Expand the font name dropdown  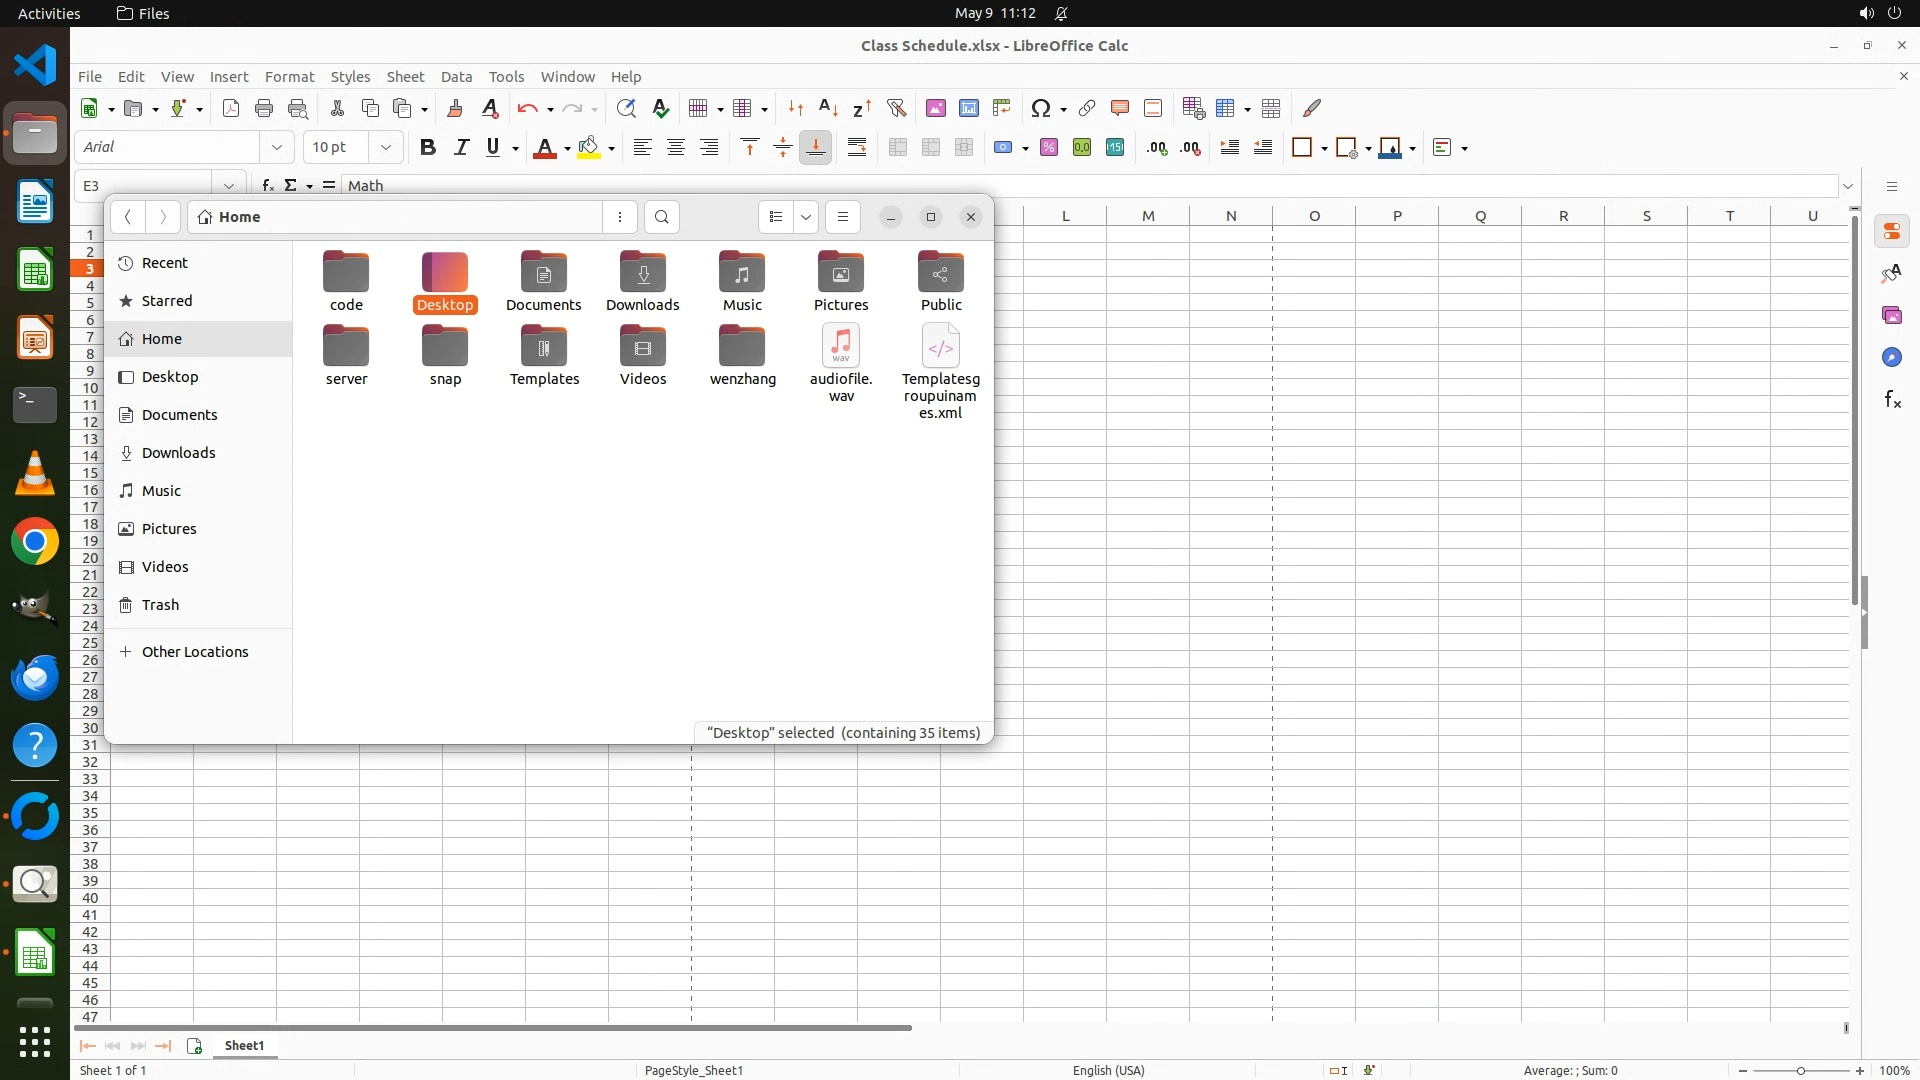tap(277, 147)
